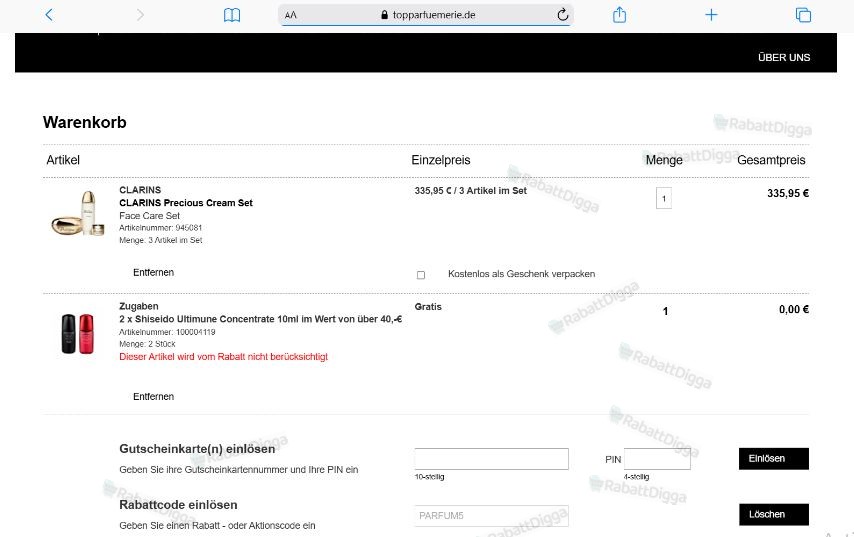Remove the Shiseido Zugaben item via Entfernen
The image size is (854, 537).
point(154,396)
